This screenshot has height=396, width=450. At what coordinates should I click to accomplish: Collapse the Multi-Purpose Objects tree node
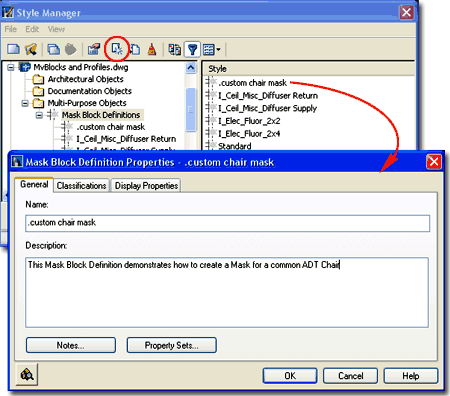coord(25,103)
